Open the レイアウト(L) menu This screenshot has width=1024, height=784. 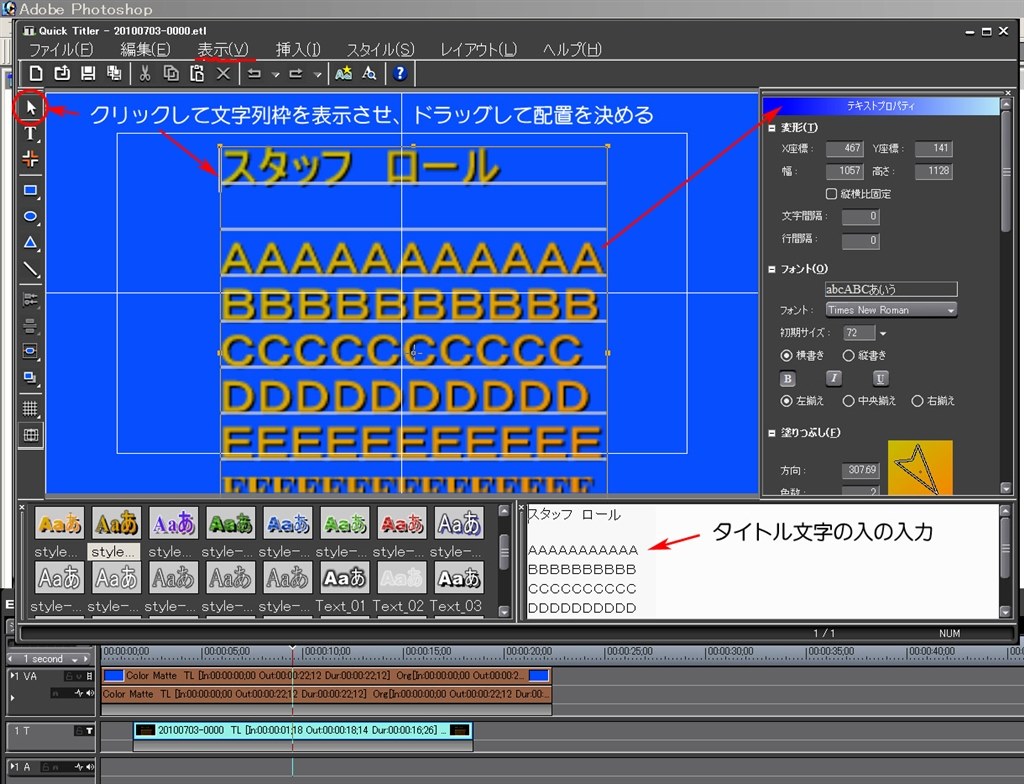click(479, 49)
